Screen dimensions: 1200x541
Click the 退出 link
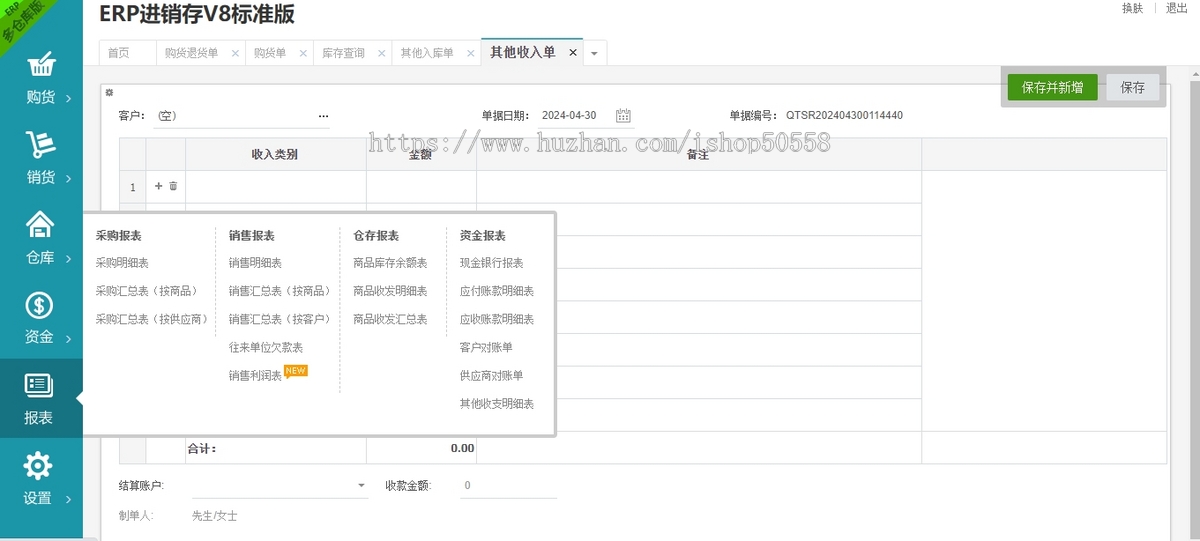[x=1176, y=8]
